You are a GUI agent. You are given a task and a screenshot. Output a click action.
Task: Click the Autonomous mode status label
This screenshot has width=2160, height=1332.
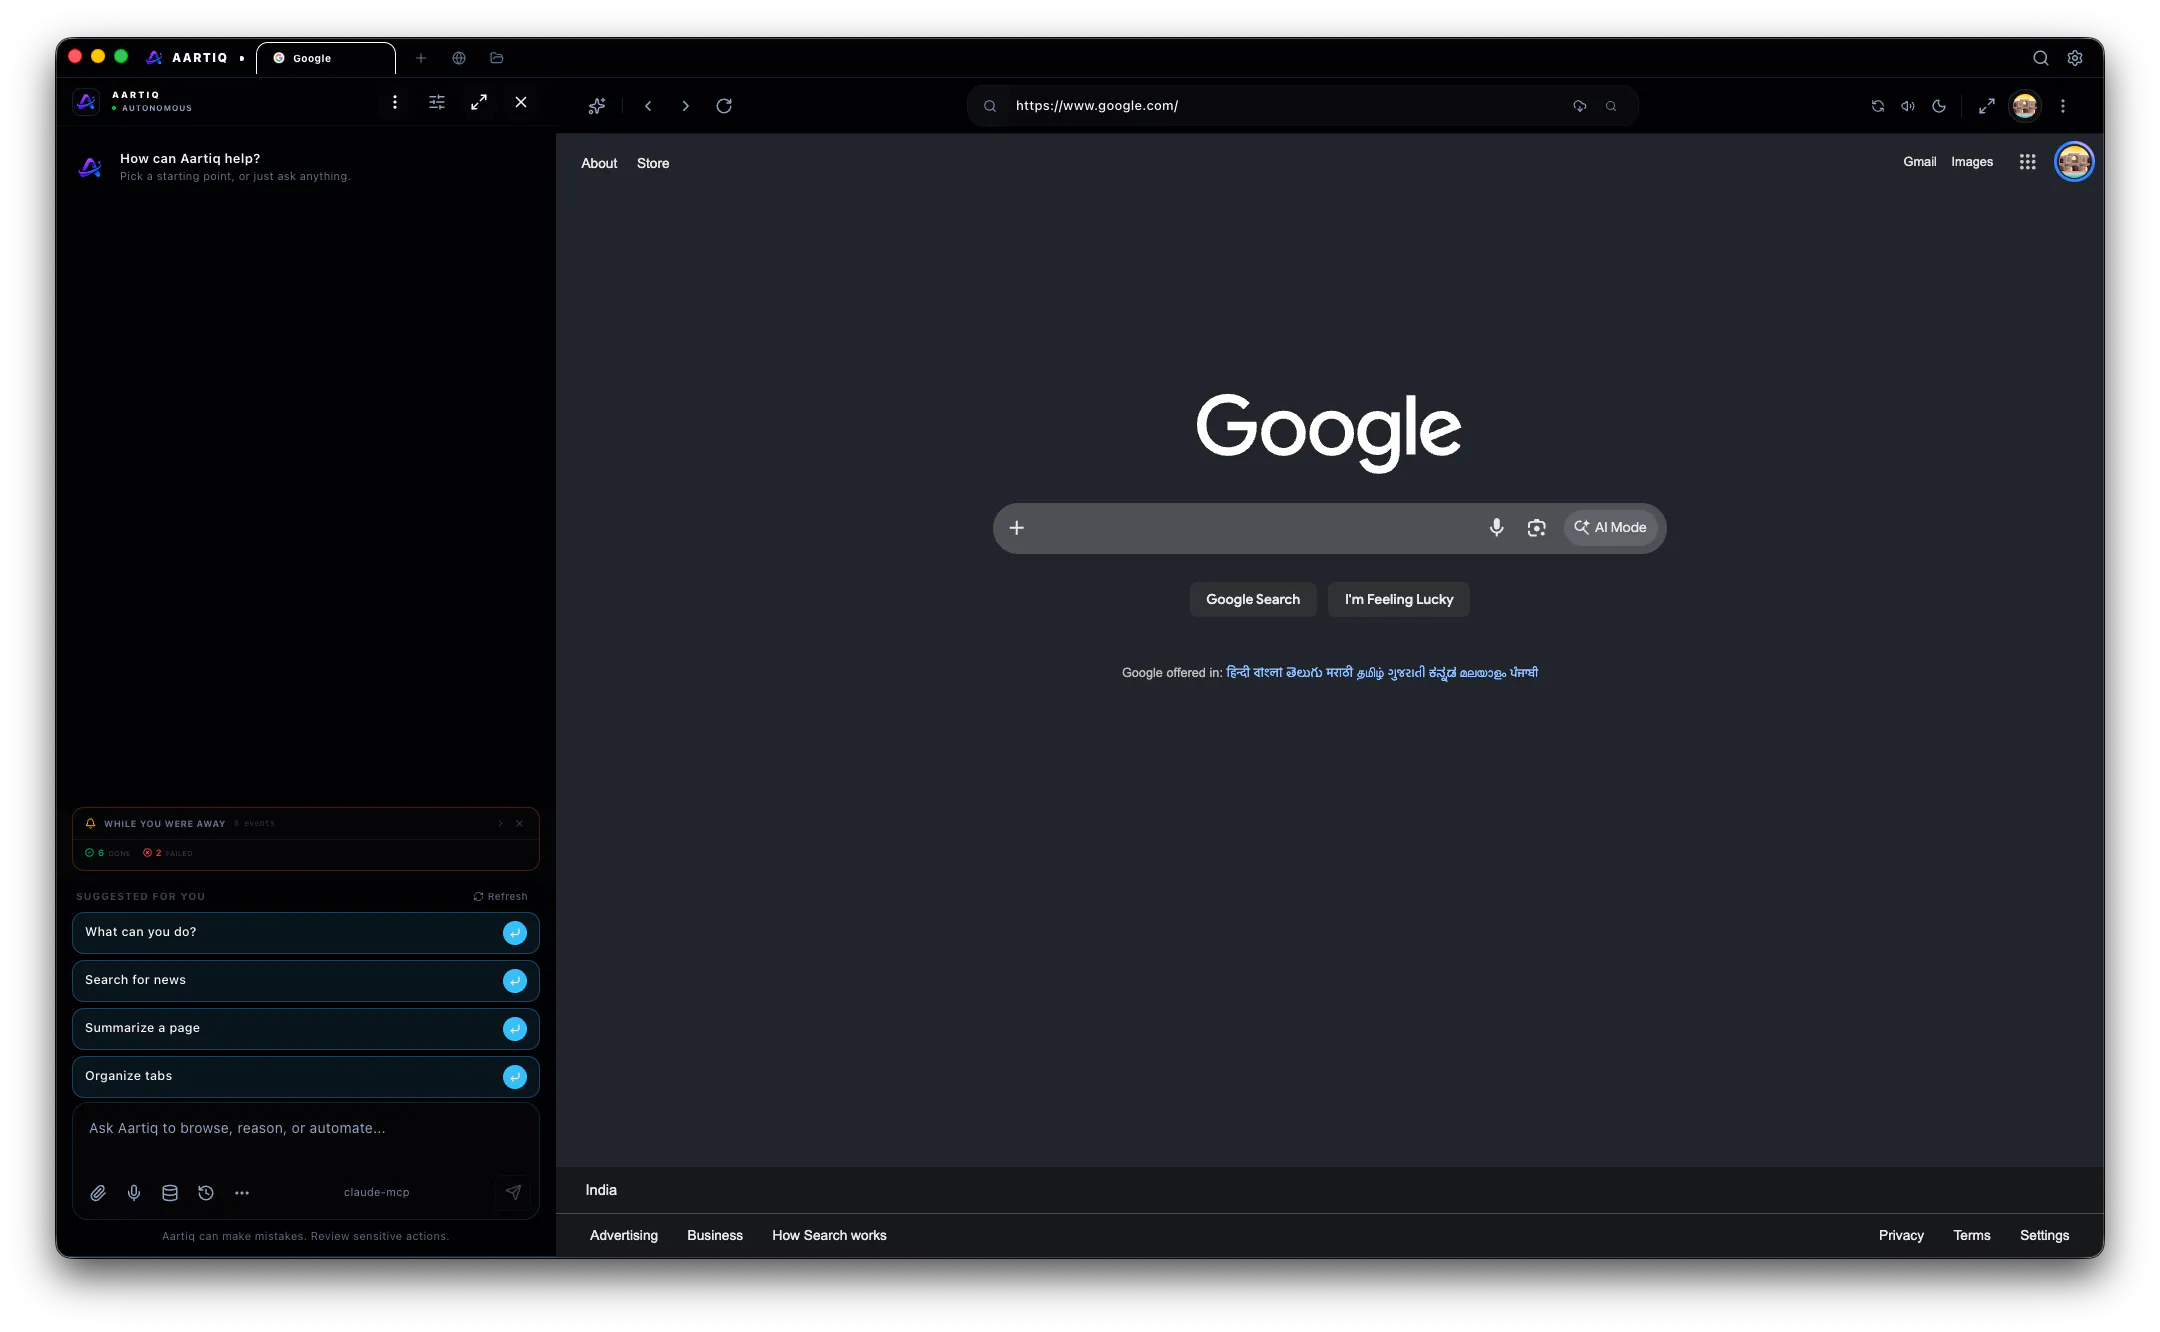click(x=152, y=108)
